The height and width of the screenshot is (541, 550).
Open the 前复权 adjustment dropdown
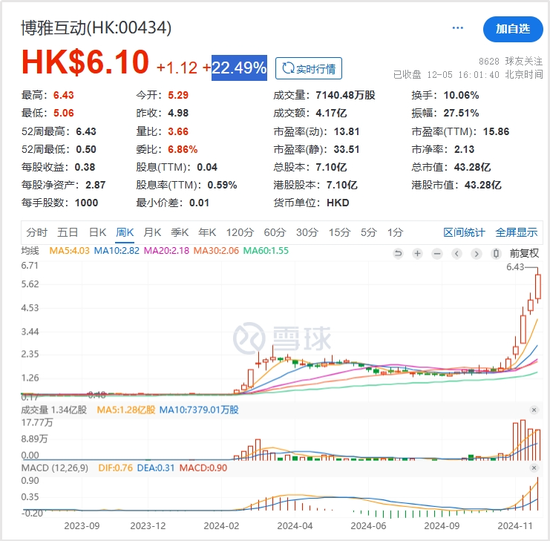[524, 253]
